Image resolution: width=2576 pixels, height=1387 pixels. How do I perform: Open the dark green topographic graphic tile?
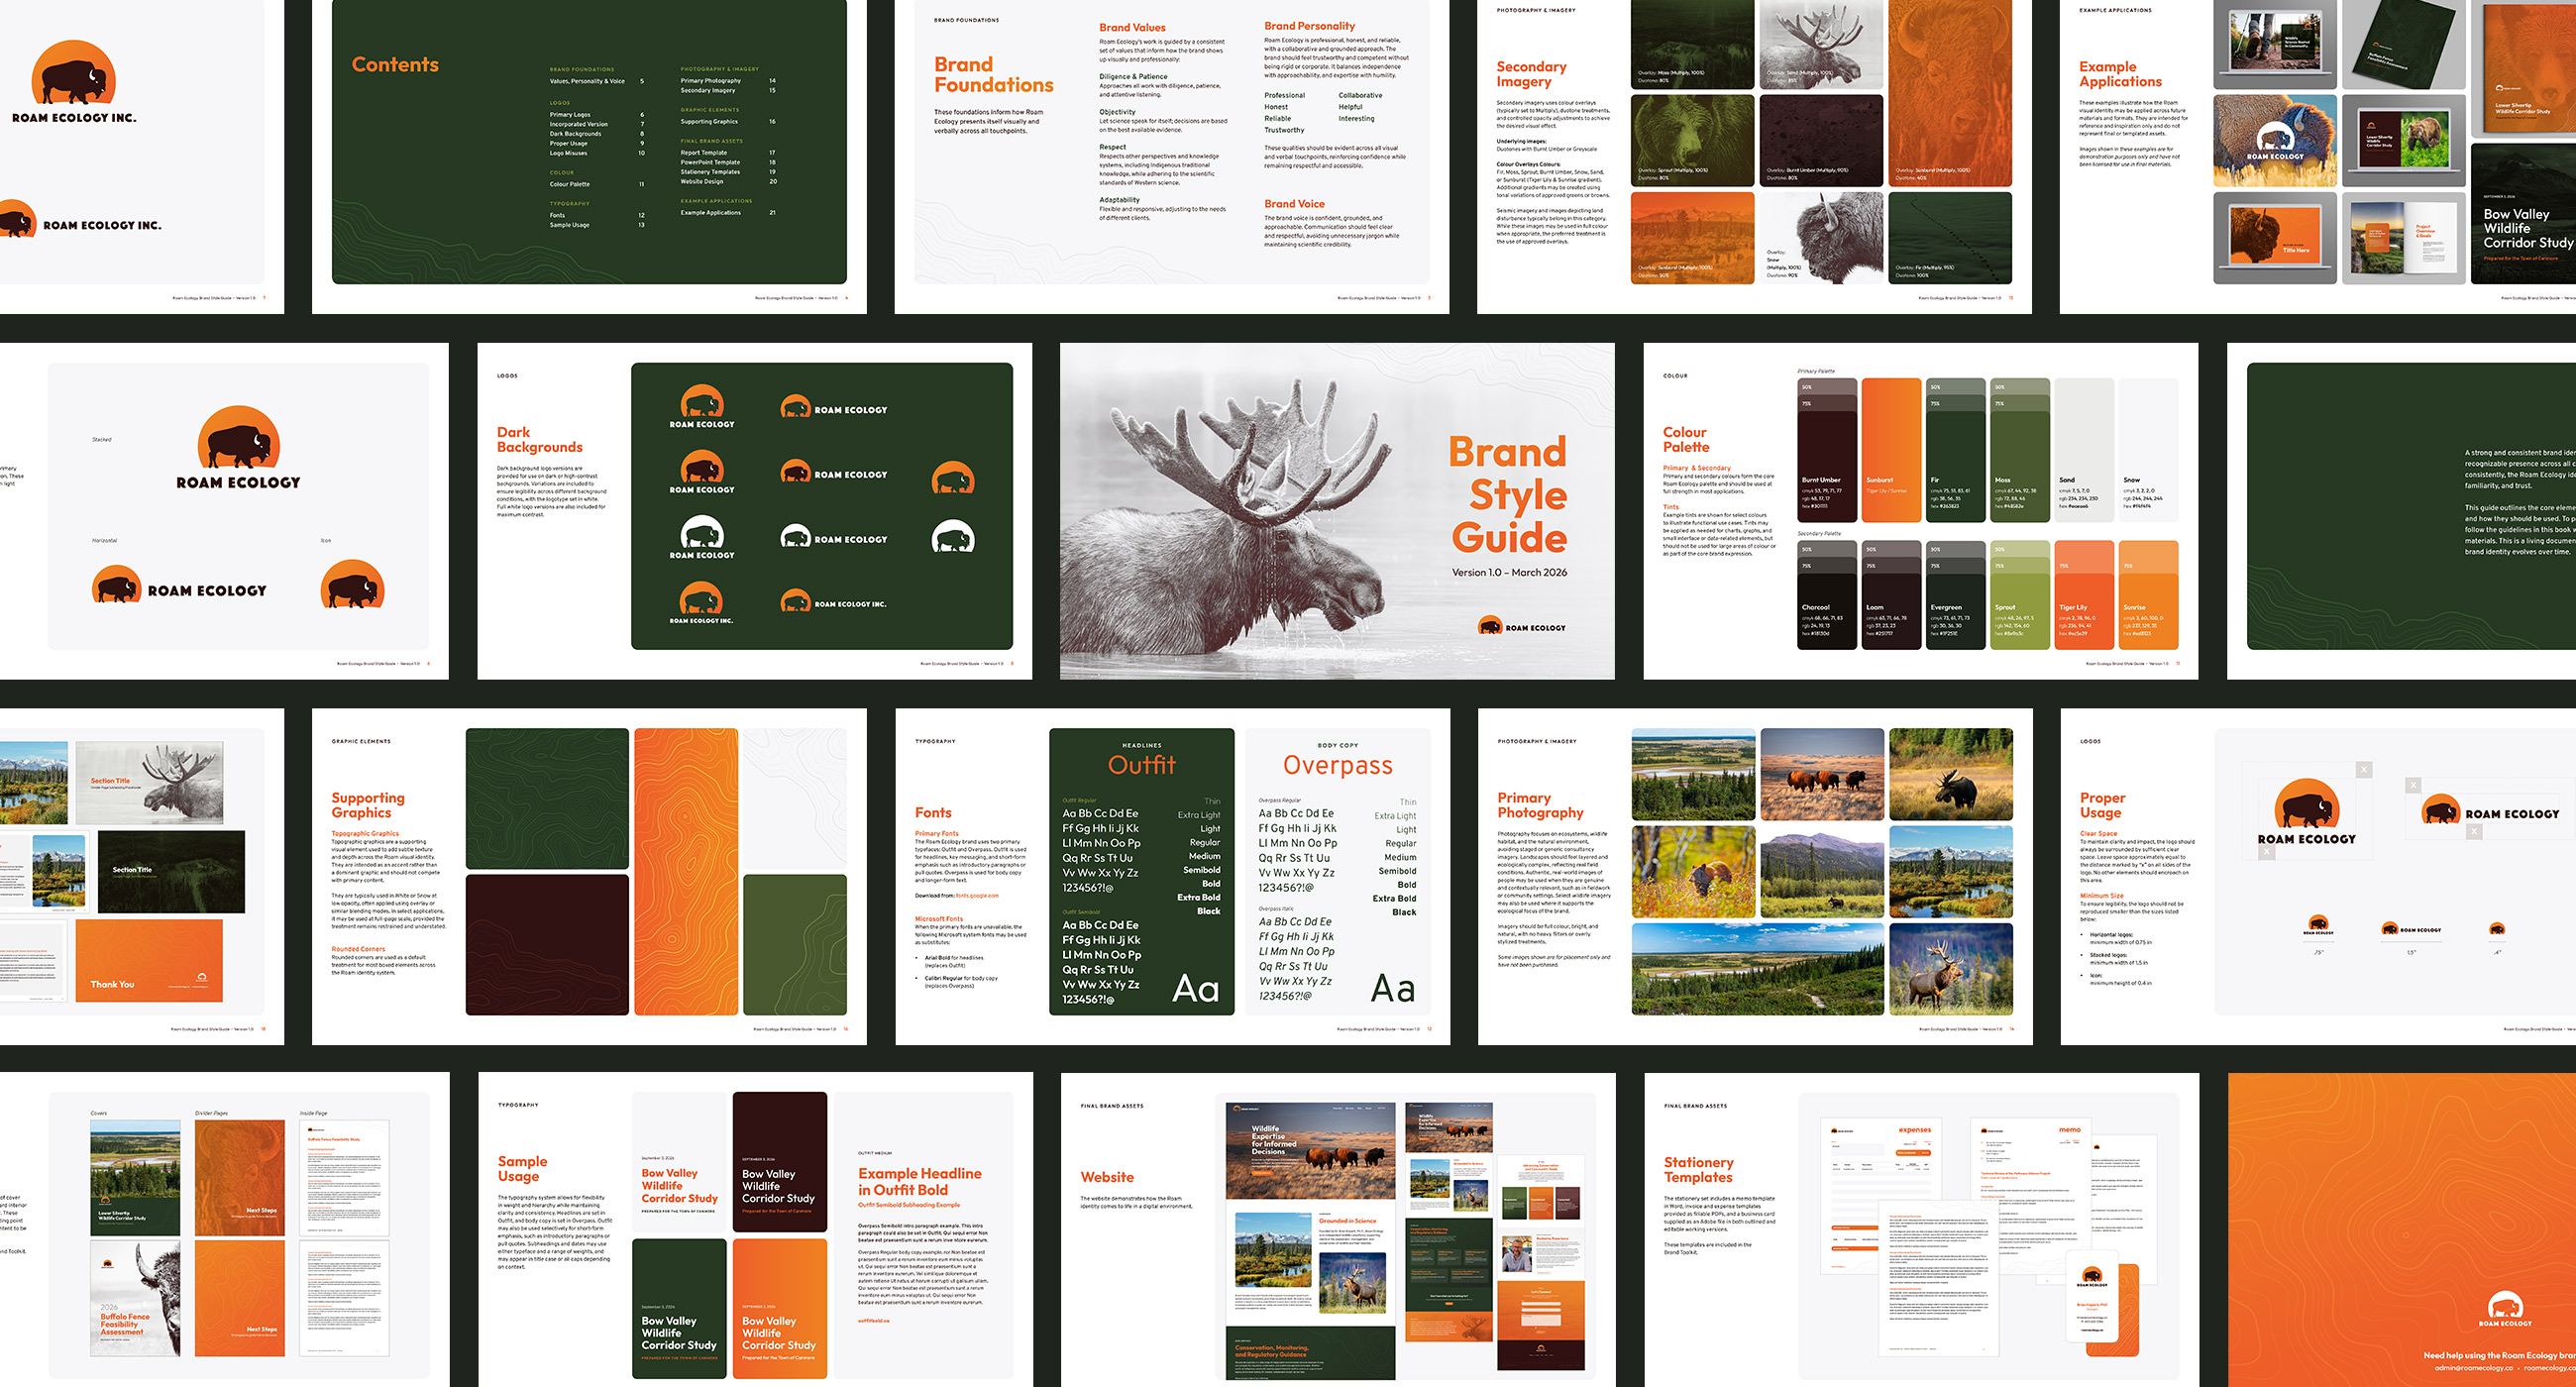coord(547,798)
